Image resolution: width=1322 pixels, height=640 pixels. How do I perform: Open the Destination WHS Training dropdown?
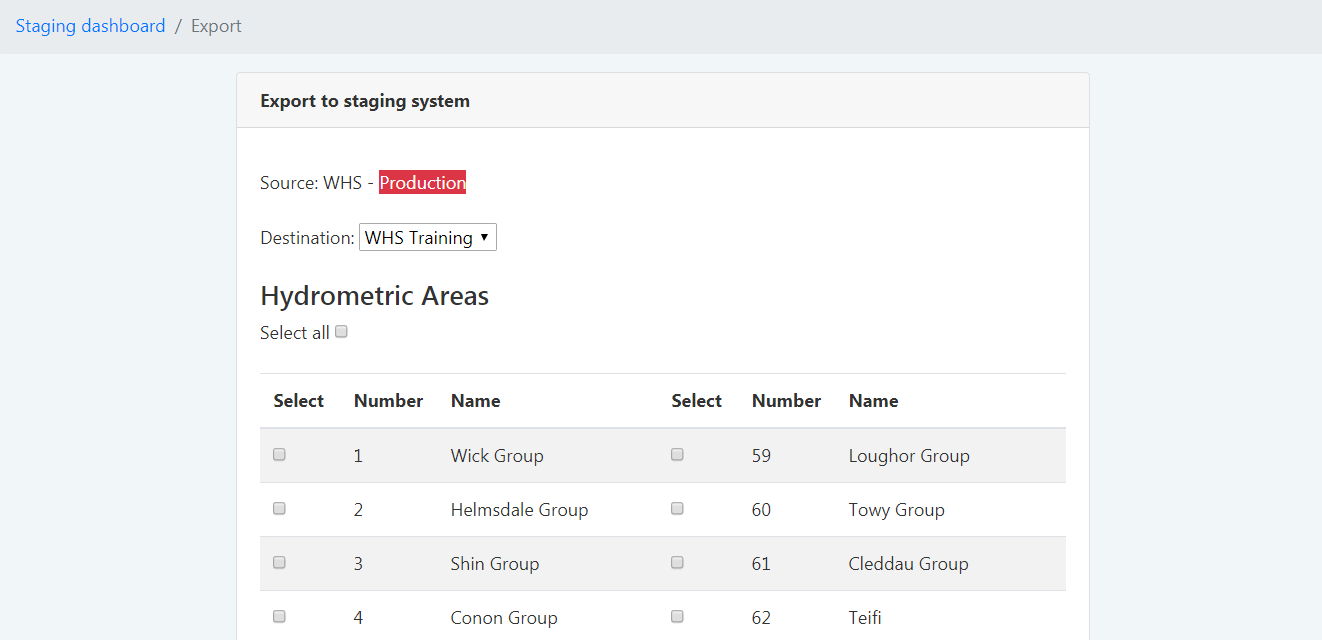428,238
